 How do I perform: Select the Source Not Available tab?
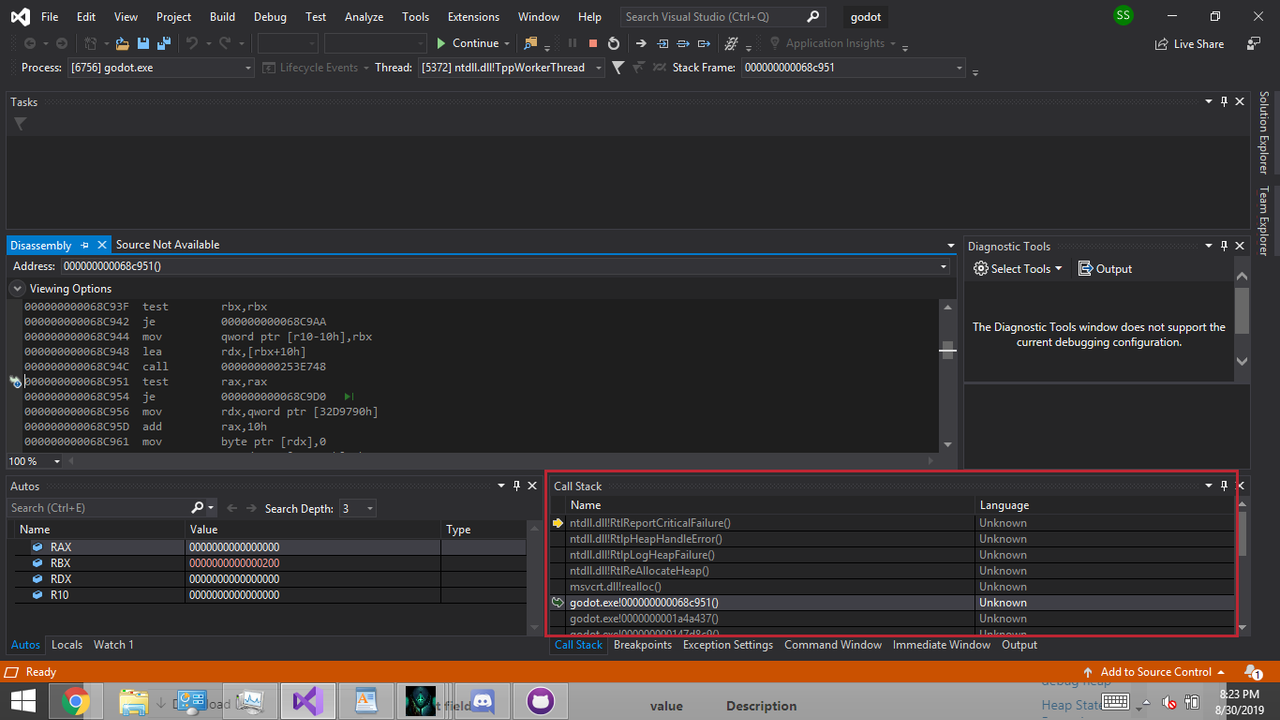(167, 245)
